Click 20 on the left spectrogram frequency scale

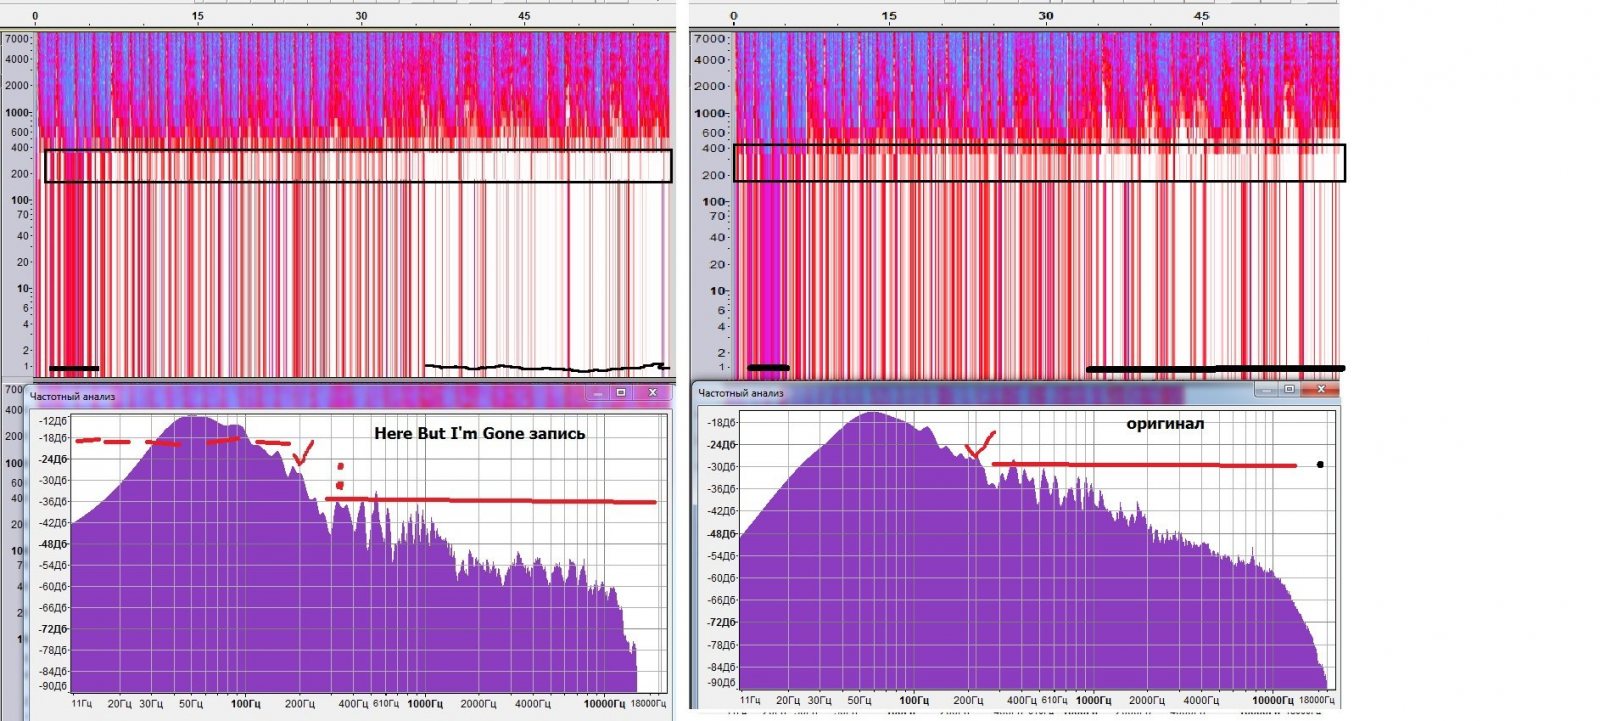[23, 262]
